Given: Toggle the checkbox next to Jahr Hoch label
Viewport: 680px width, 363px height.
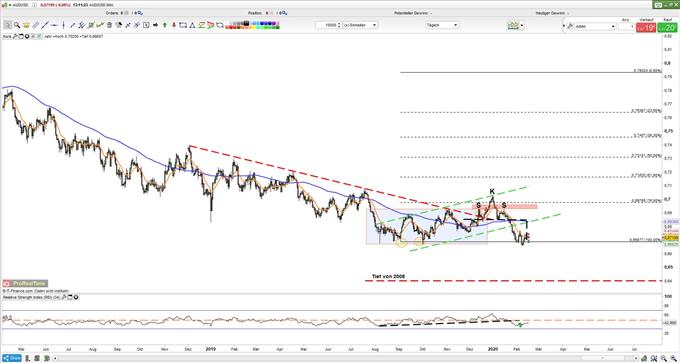Looking at the screenshot, I should (39, 36).
